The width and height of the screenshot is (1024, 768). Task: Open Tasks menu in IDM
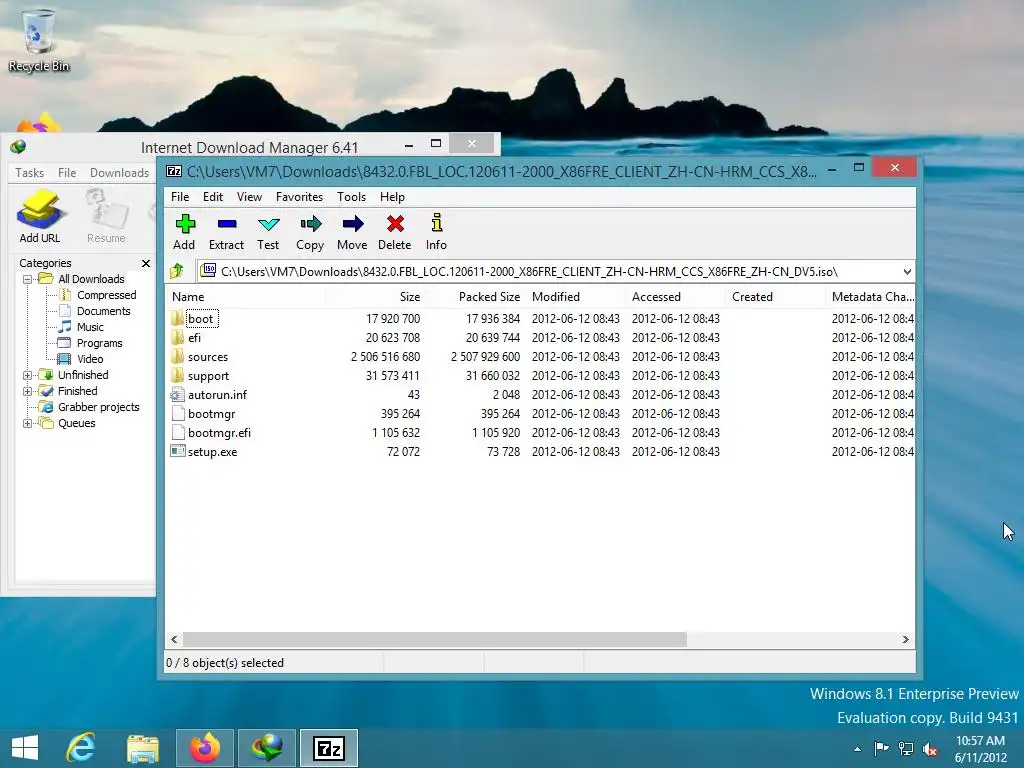(x=29, y=172)
